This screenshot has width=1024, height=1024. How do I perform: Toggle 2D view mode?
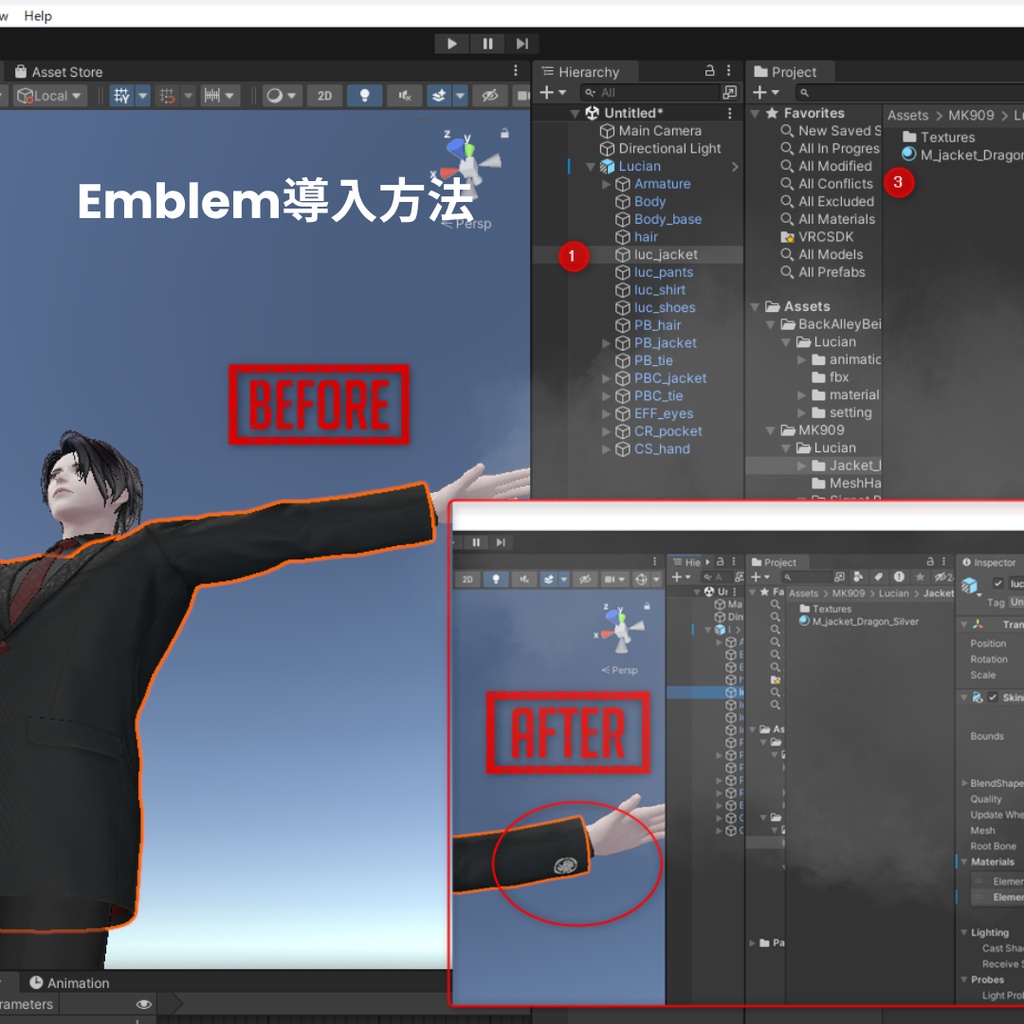click(325, 95)
